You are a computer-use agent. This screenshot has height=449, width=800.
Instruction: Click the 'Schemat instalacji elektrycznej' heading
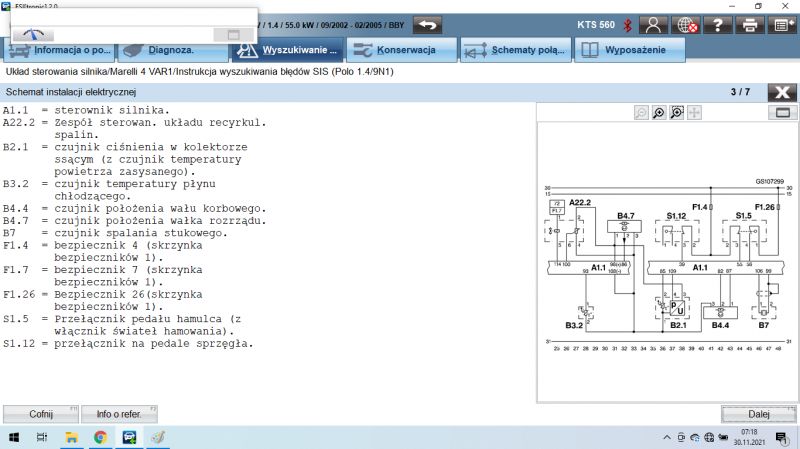(71, 92)
